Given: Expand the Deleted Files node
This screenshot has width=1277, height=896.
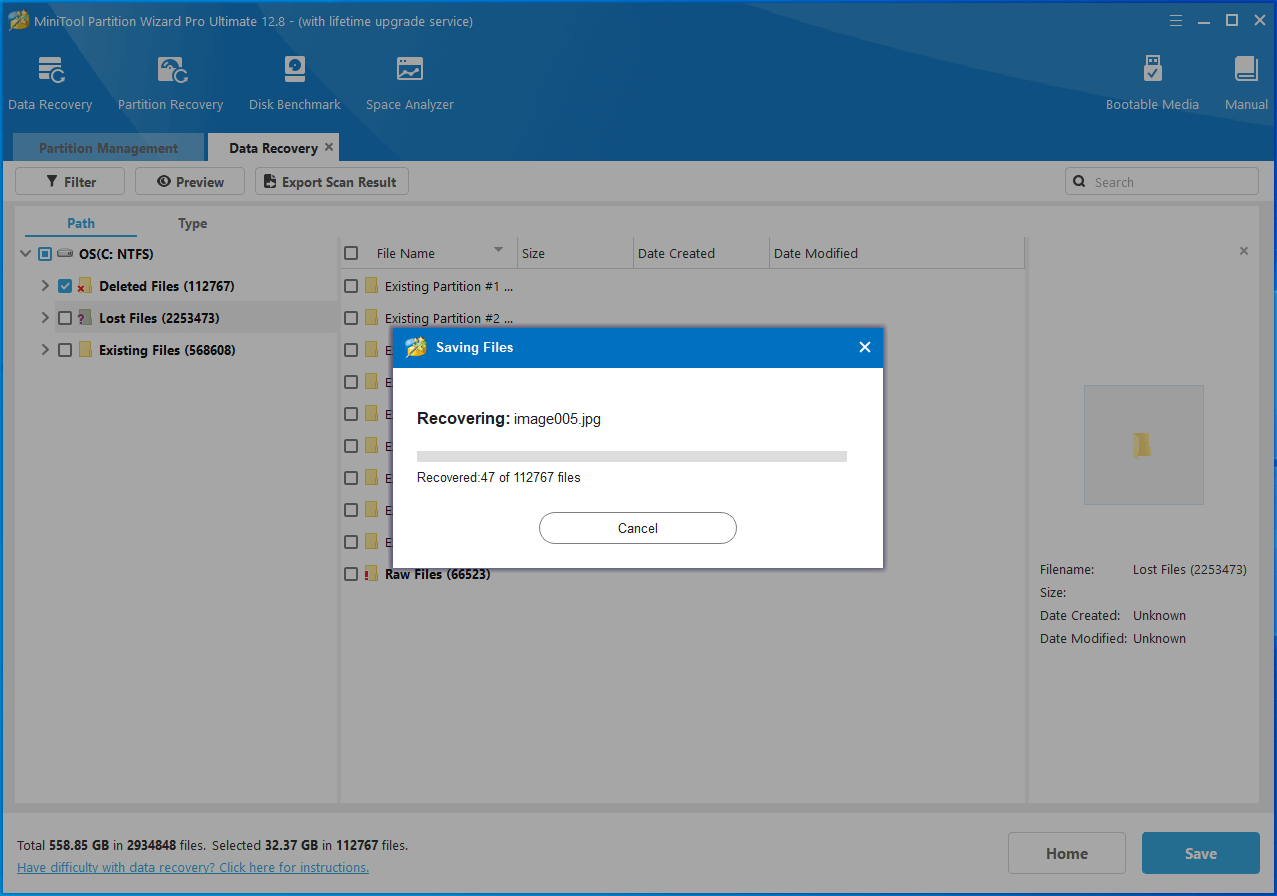Looking at the screenshot, I should tap(45, 286).
